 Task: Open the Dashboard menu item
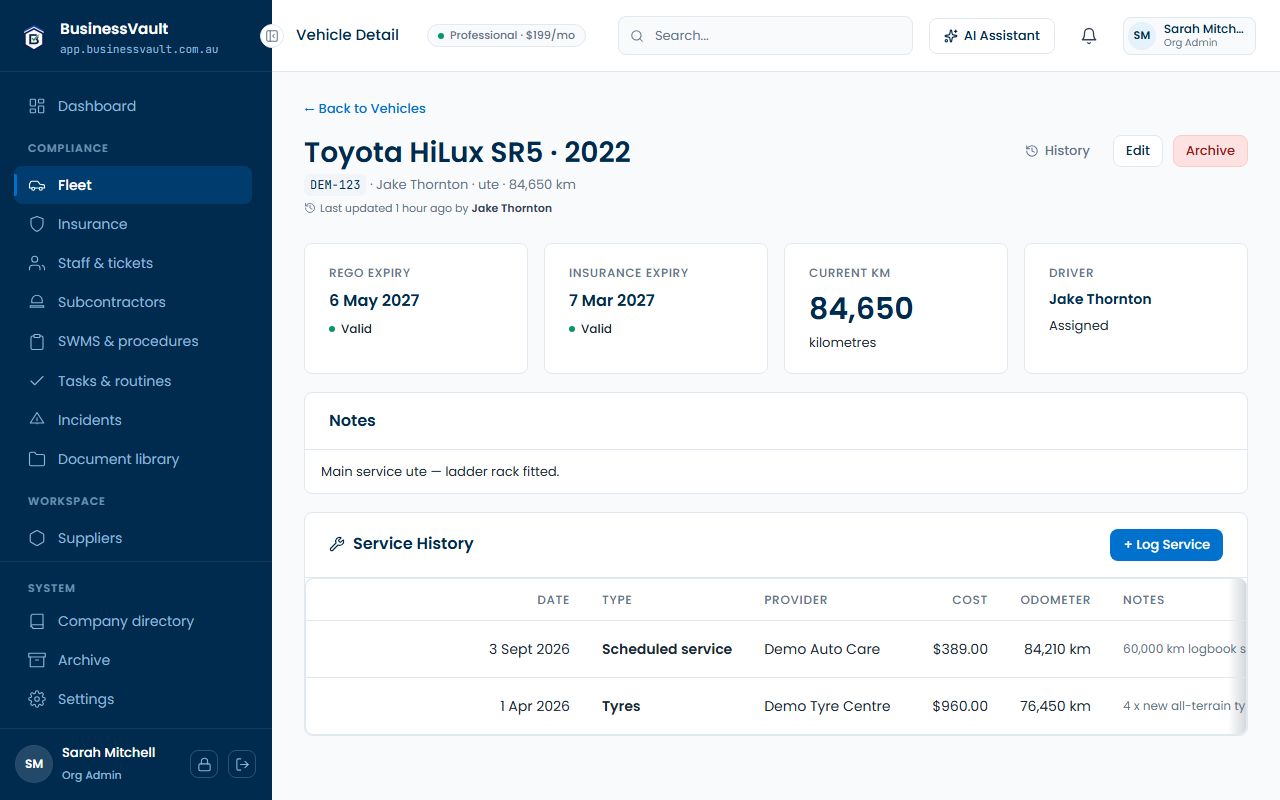pyautogui.click(x=133, y=106)
